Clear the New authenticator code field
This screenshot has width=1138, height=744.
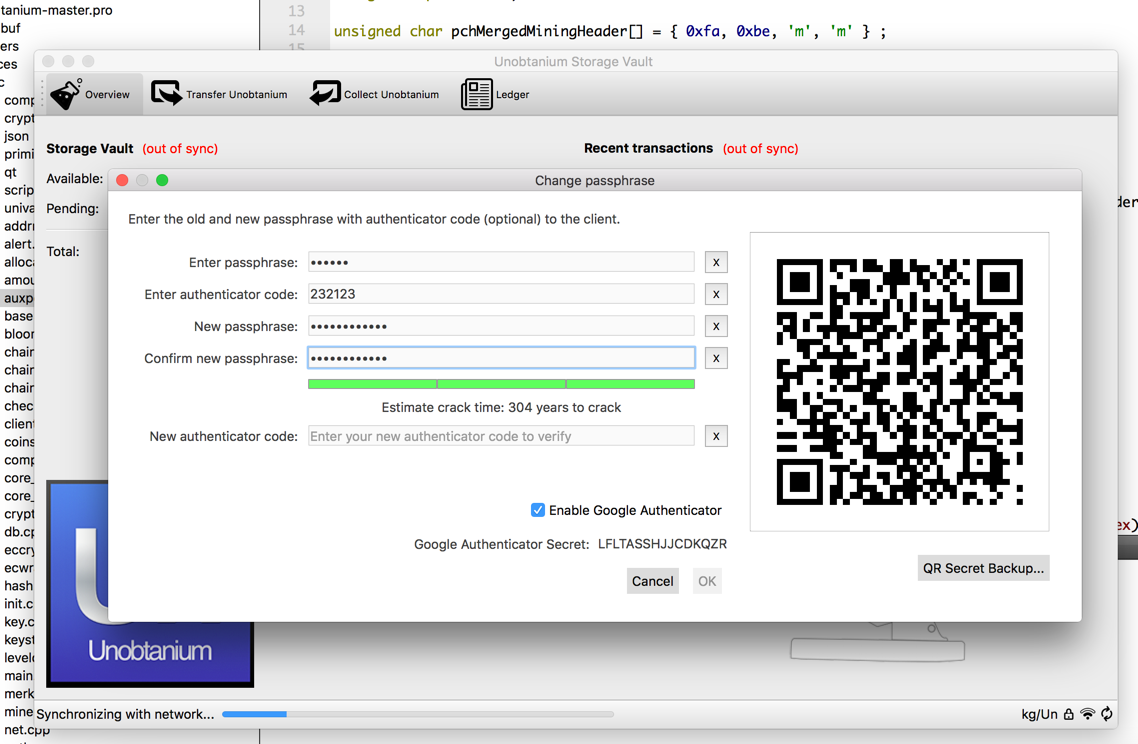click(716, 436)
